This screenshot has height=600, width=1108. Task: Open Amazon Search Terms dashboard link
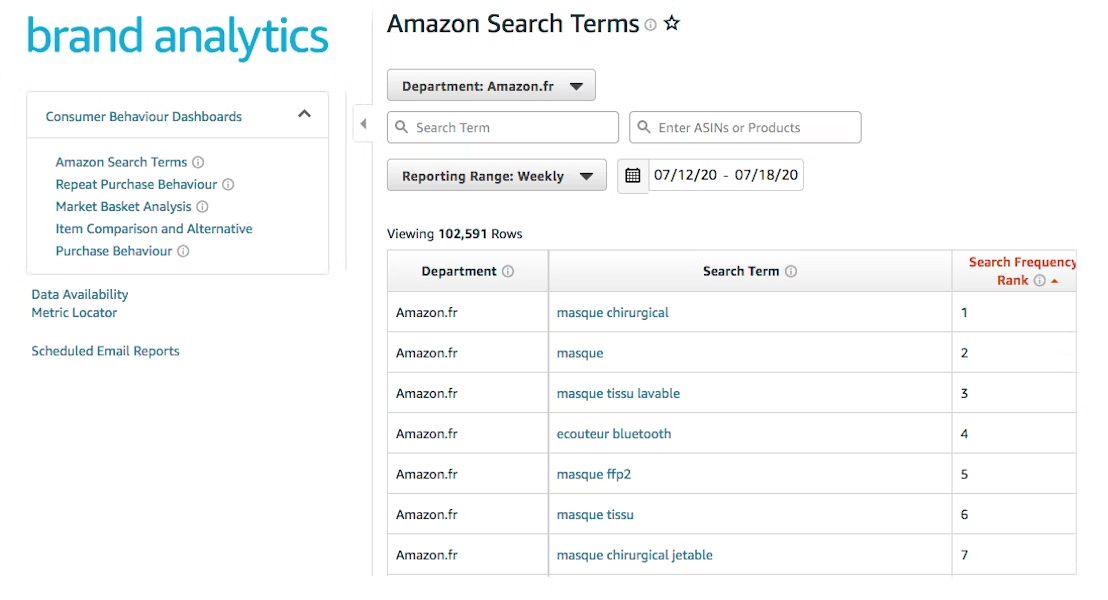coord(122,163)
